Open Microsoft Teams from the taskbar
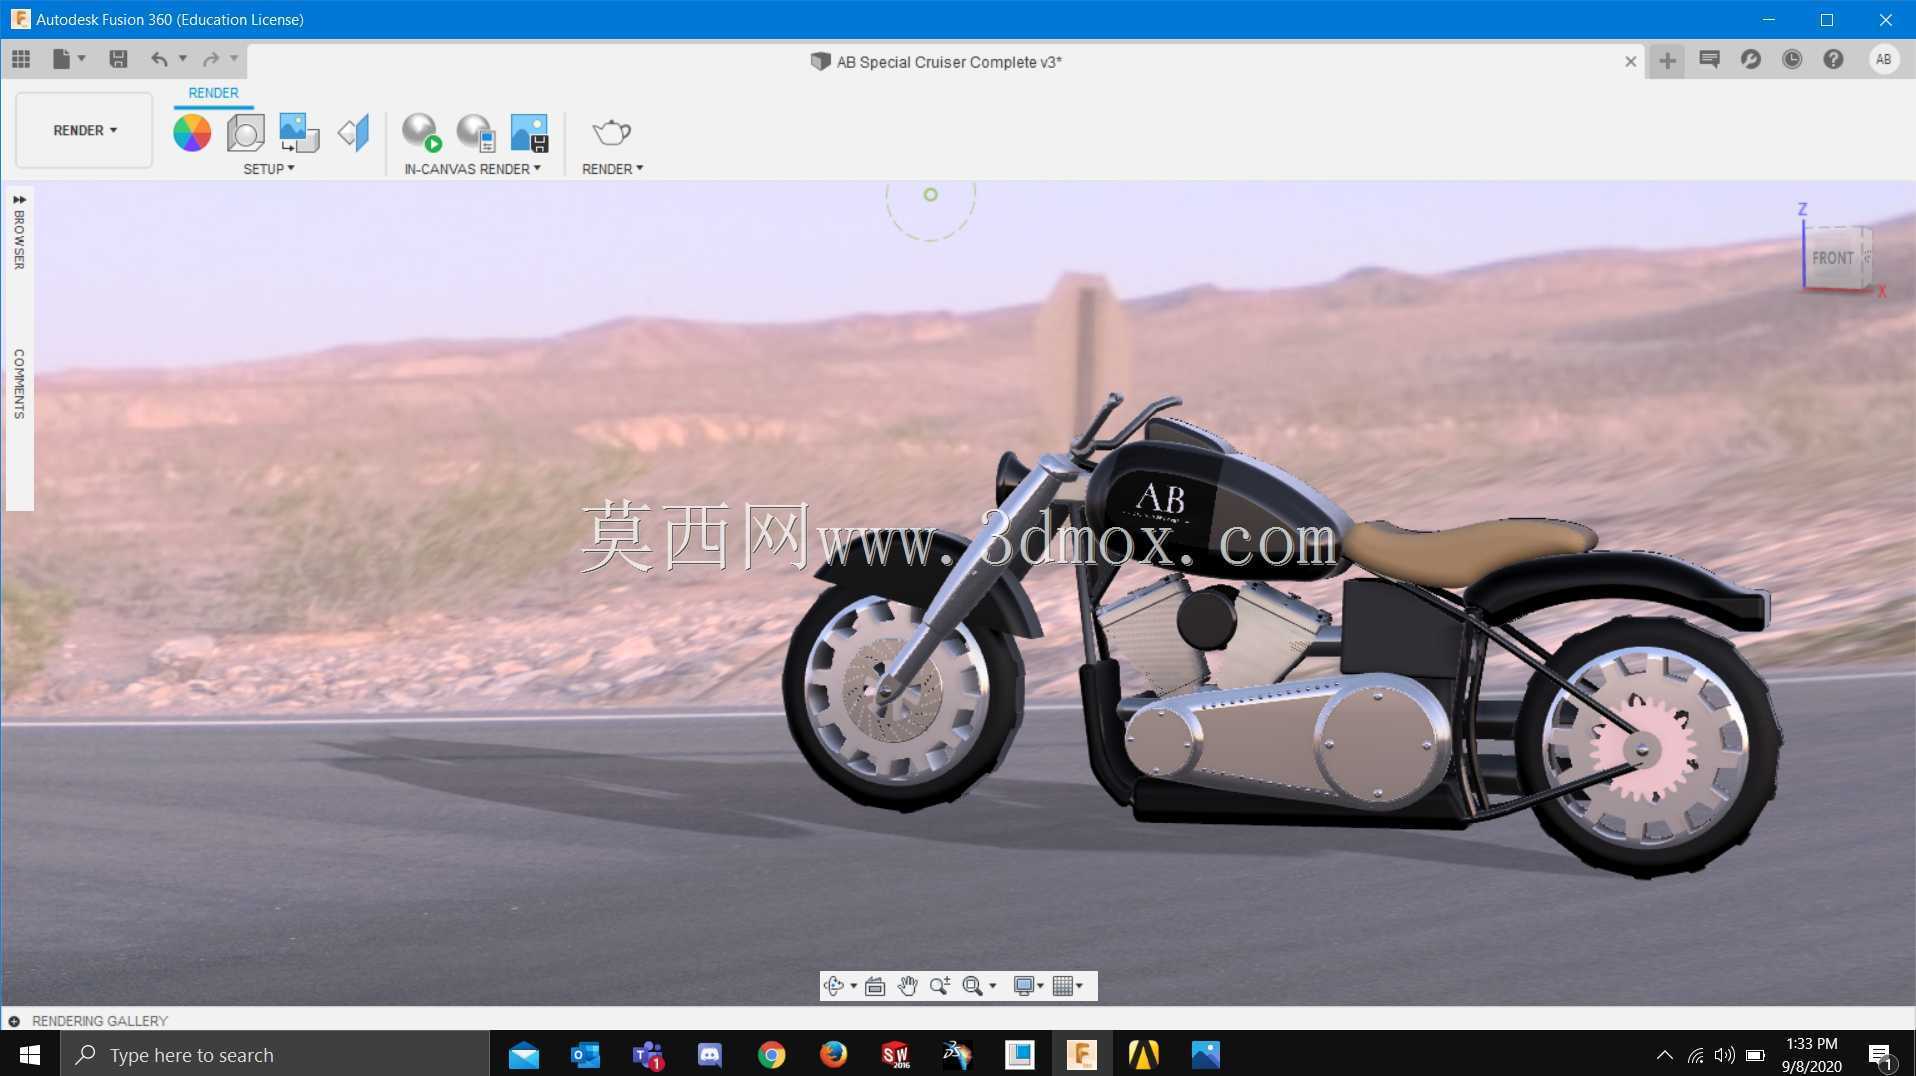 (x=647, y=1055)
